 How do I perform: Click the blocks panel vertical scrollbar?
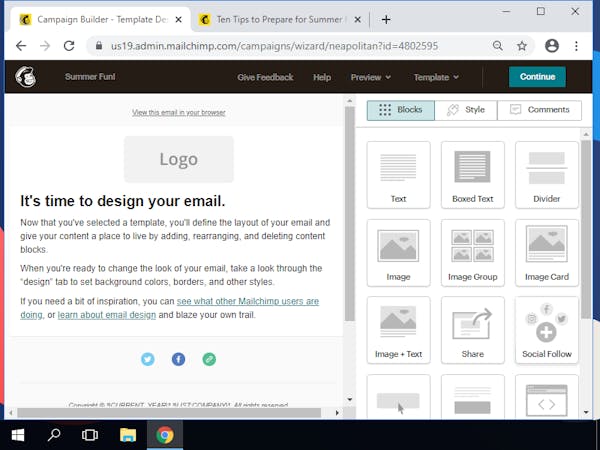(586, 230)
